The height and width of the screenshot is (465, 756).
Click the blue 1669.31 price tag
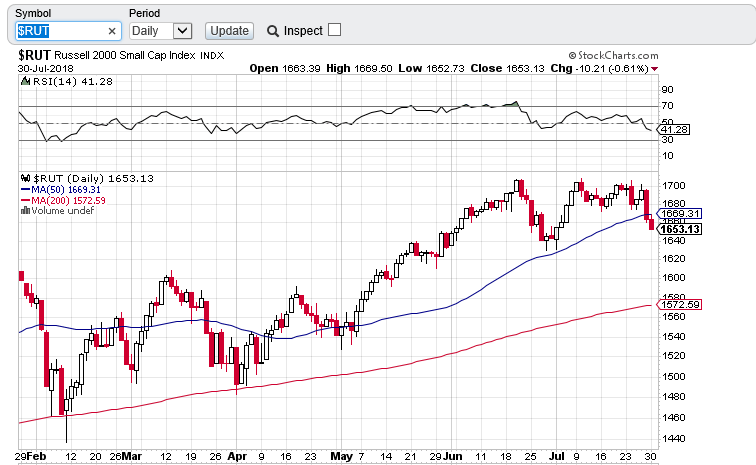point(679,214)
